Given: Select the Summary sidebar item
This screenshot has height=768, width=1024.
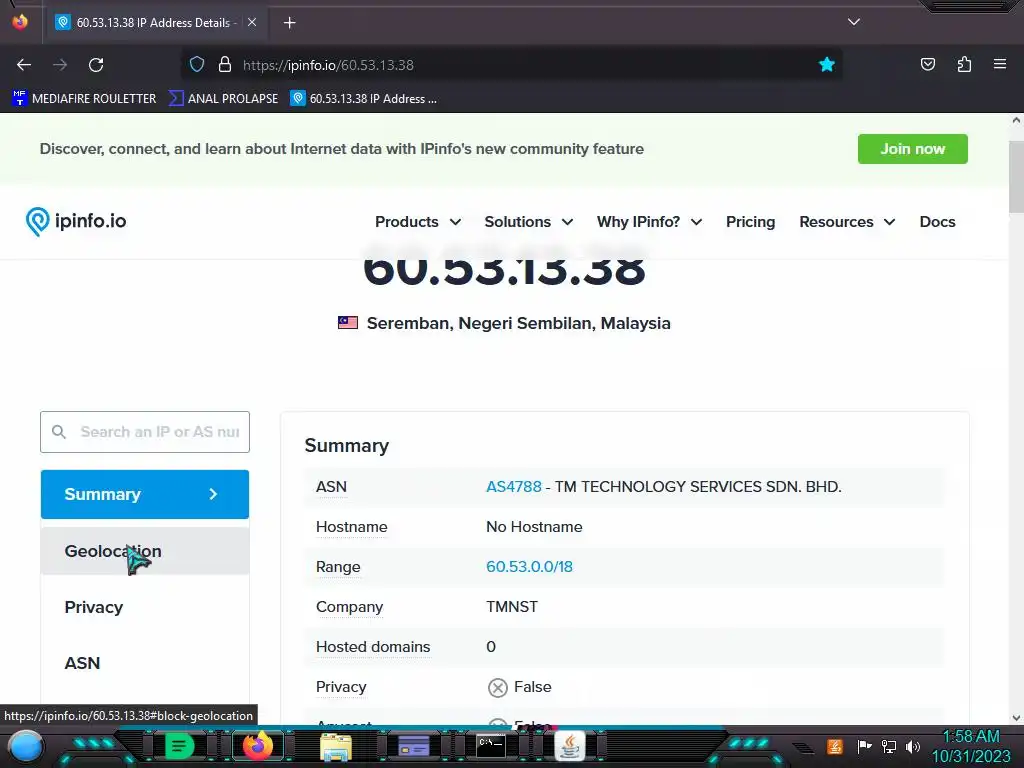Looking at the screenshot, I should click(x=145, y=494).
